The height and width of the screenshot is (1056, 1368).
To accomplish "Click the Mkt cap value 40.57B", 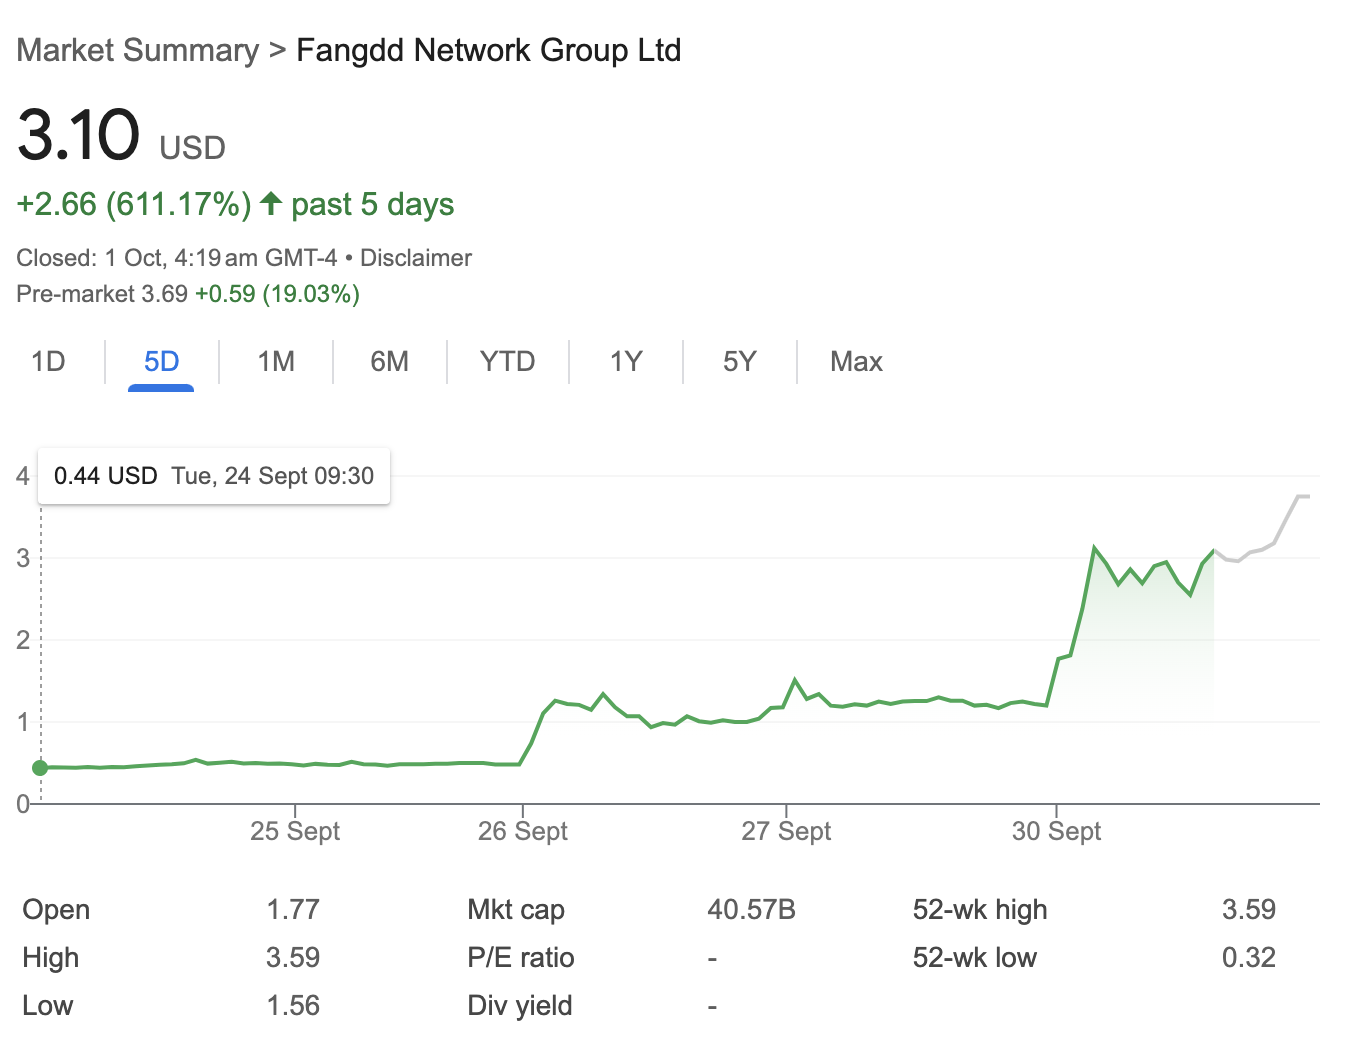I will click(x=751, y=910).
